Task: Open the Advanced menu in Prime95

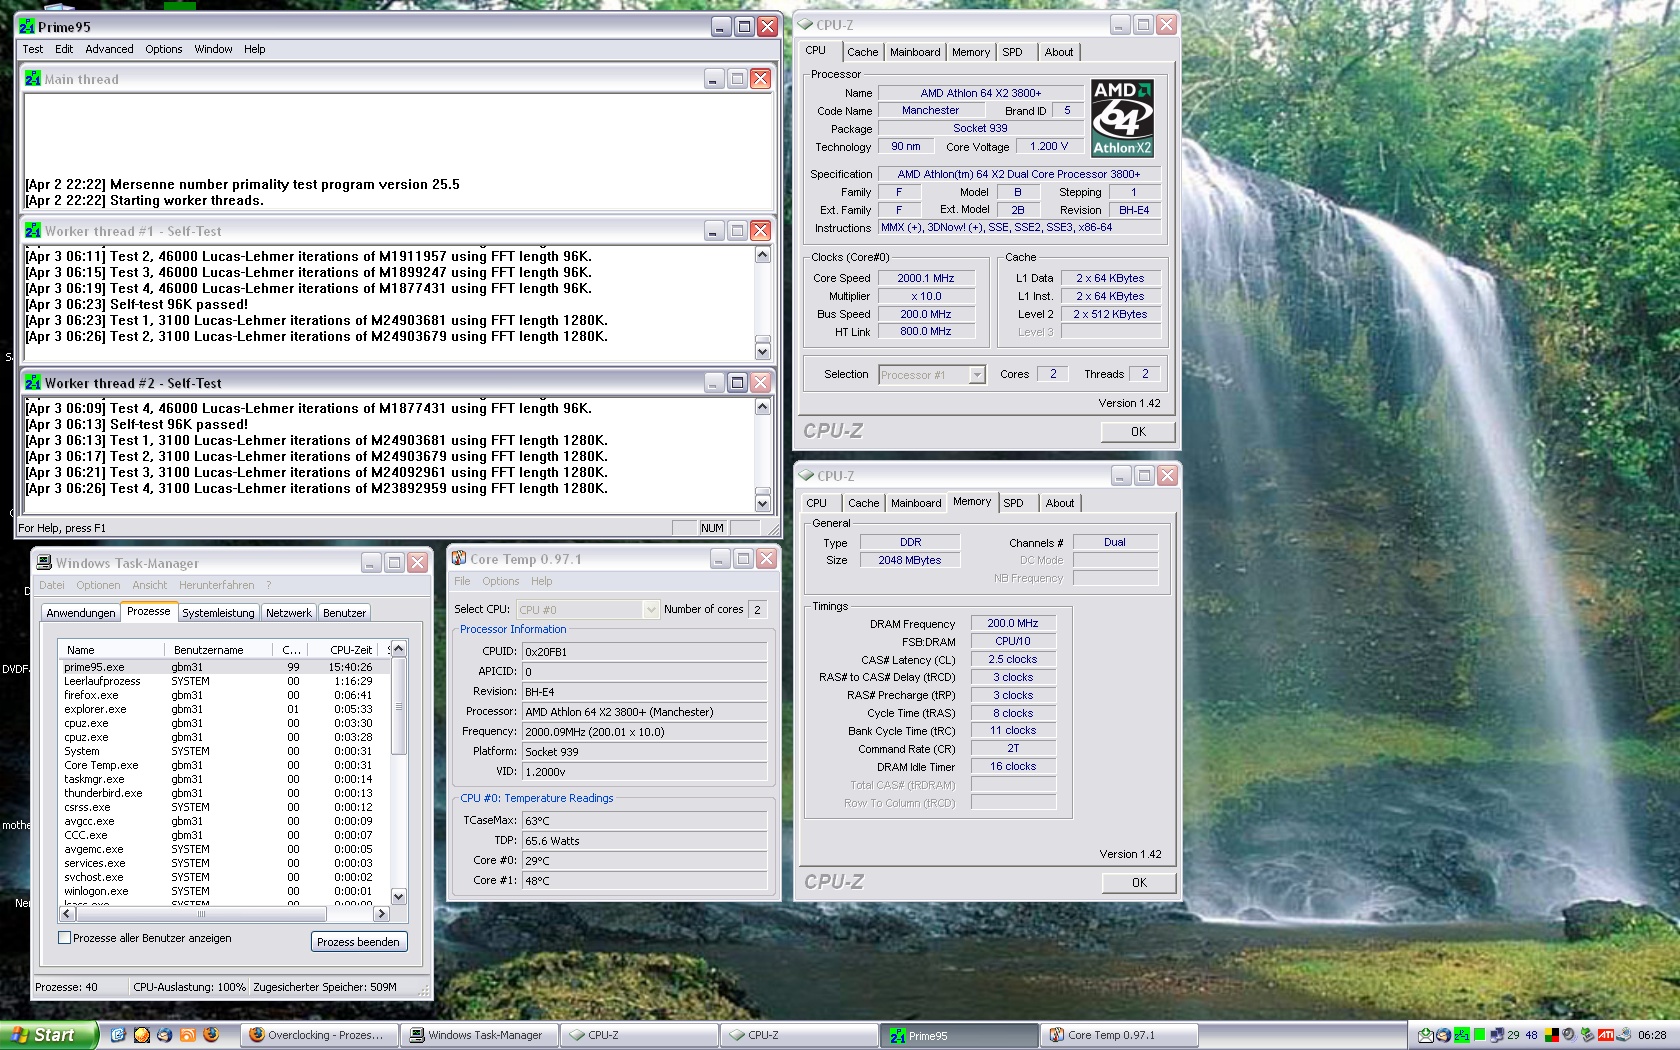Action: click(x=109, y=49)
